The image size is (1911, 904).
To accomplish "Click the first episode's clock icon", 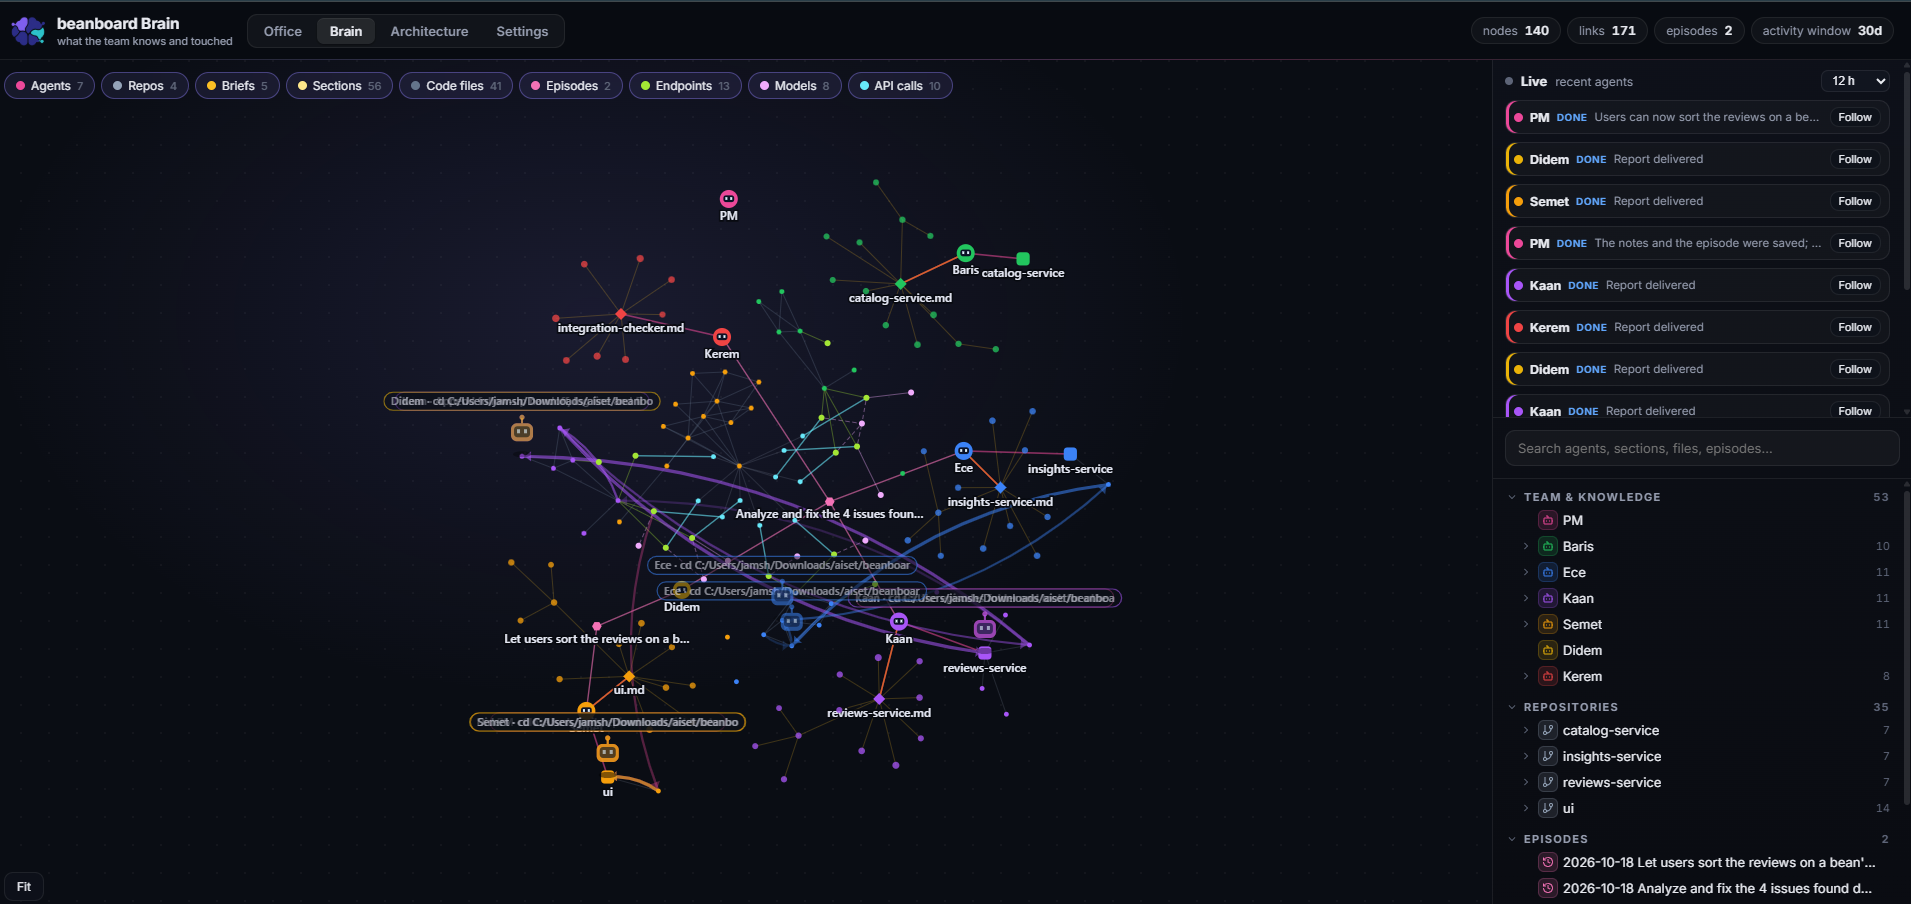I will tap(1548, 862).
